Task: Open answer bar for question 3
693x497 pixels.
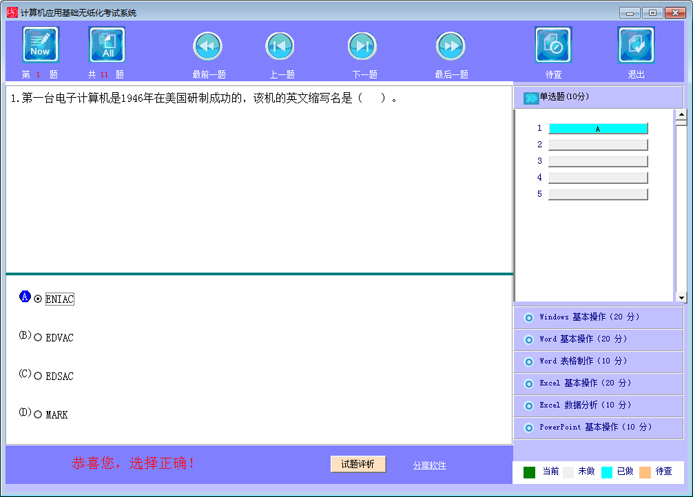Action: pos(598,161)
